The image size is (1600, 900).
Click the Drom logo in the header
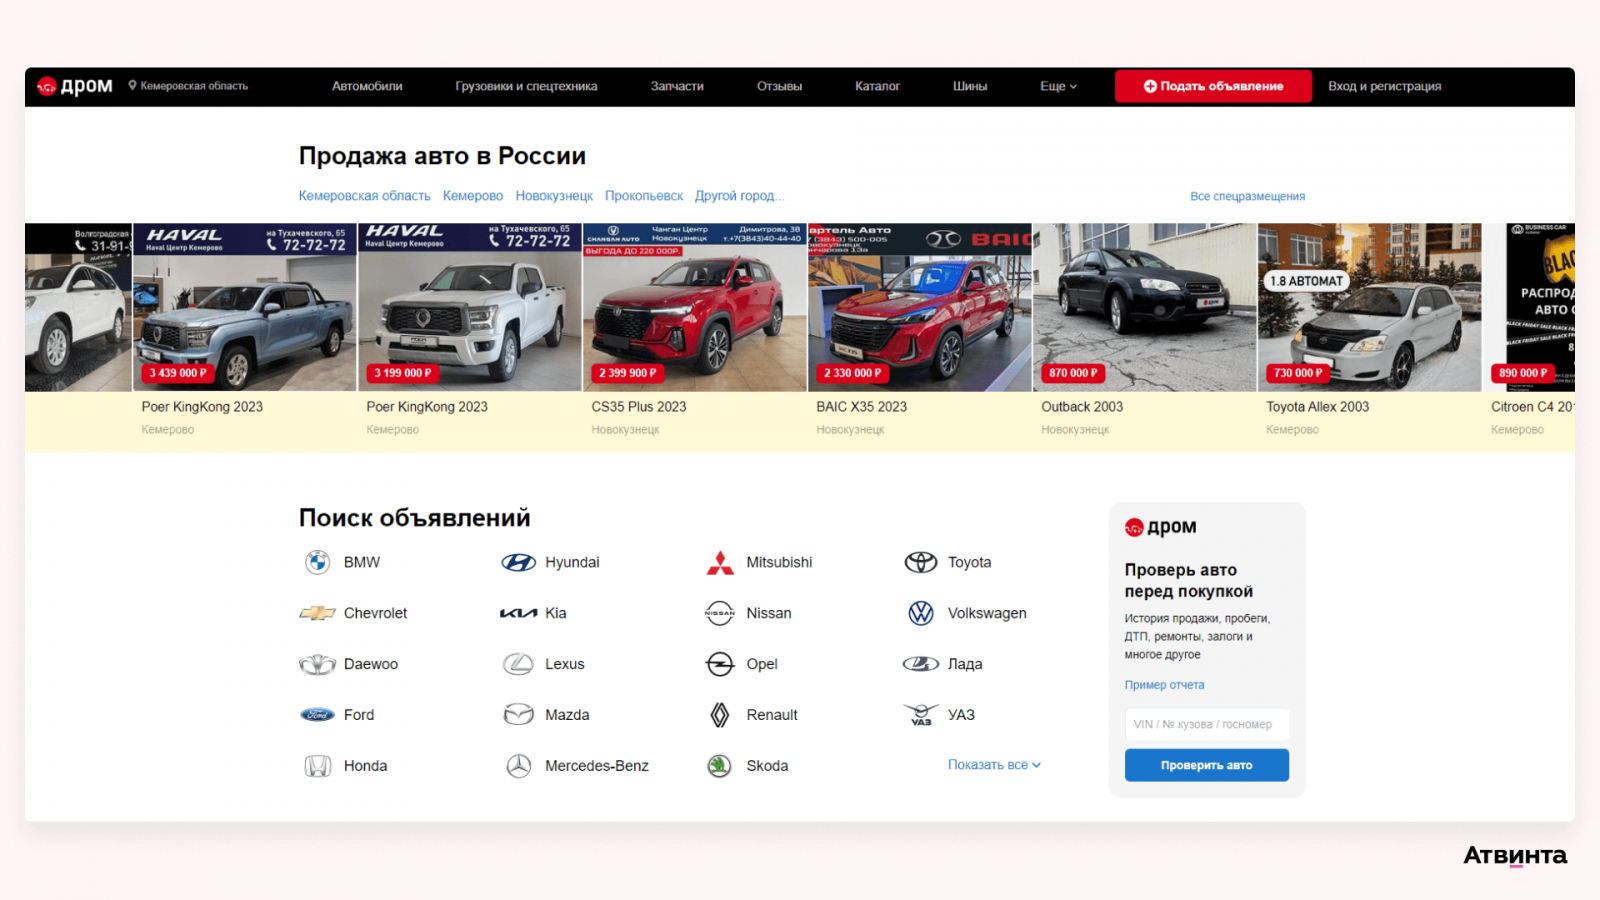pos(75,86)
